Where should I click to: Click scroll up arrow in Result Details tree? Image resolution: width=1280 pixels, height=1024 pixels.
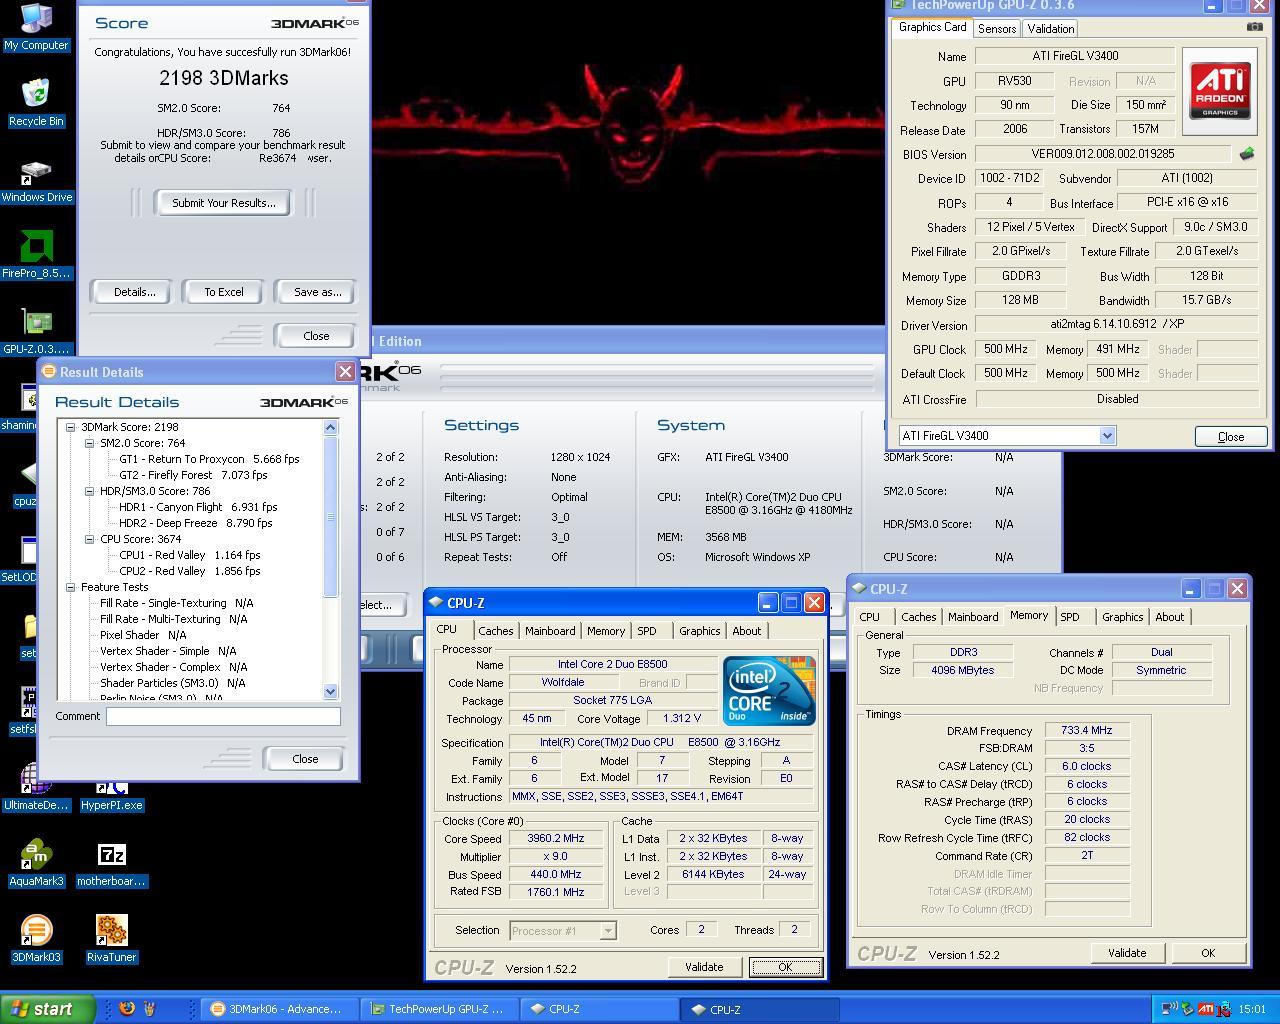331,427
